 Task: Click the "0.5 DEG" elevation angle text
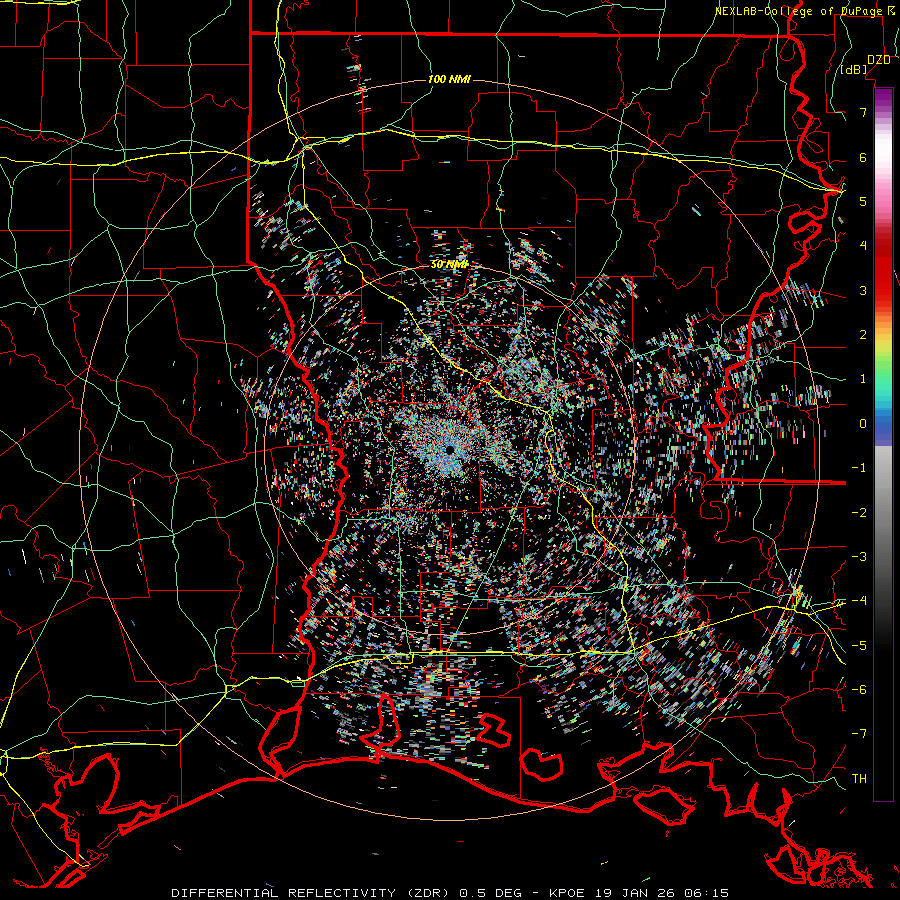click(490, 893)
